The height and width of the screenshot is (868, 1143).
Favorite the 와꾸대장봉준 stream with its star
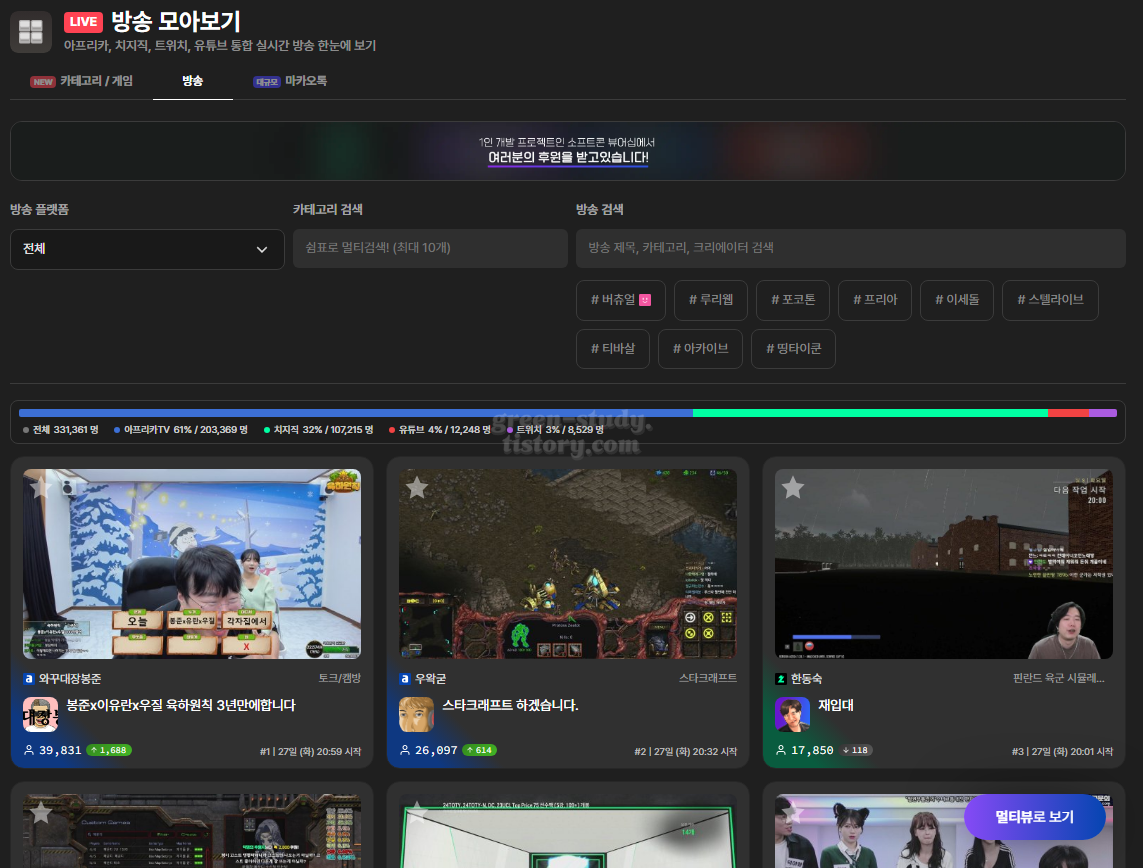(x=41, y=488)
